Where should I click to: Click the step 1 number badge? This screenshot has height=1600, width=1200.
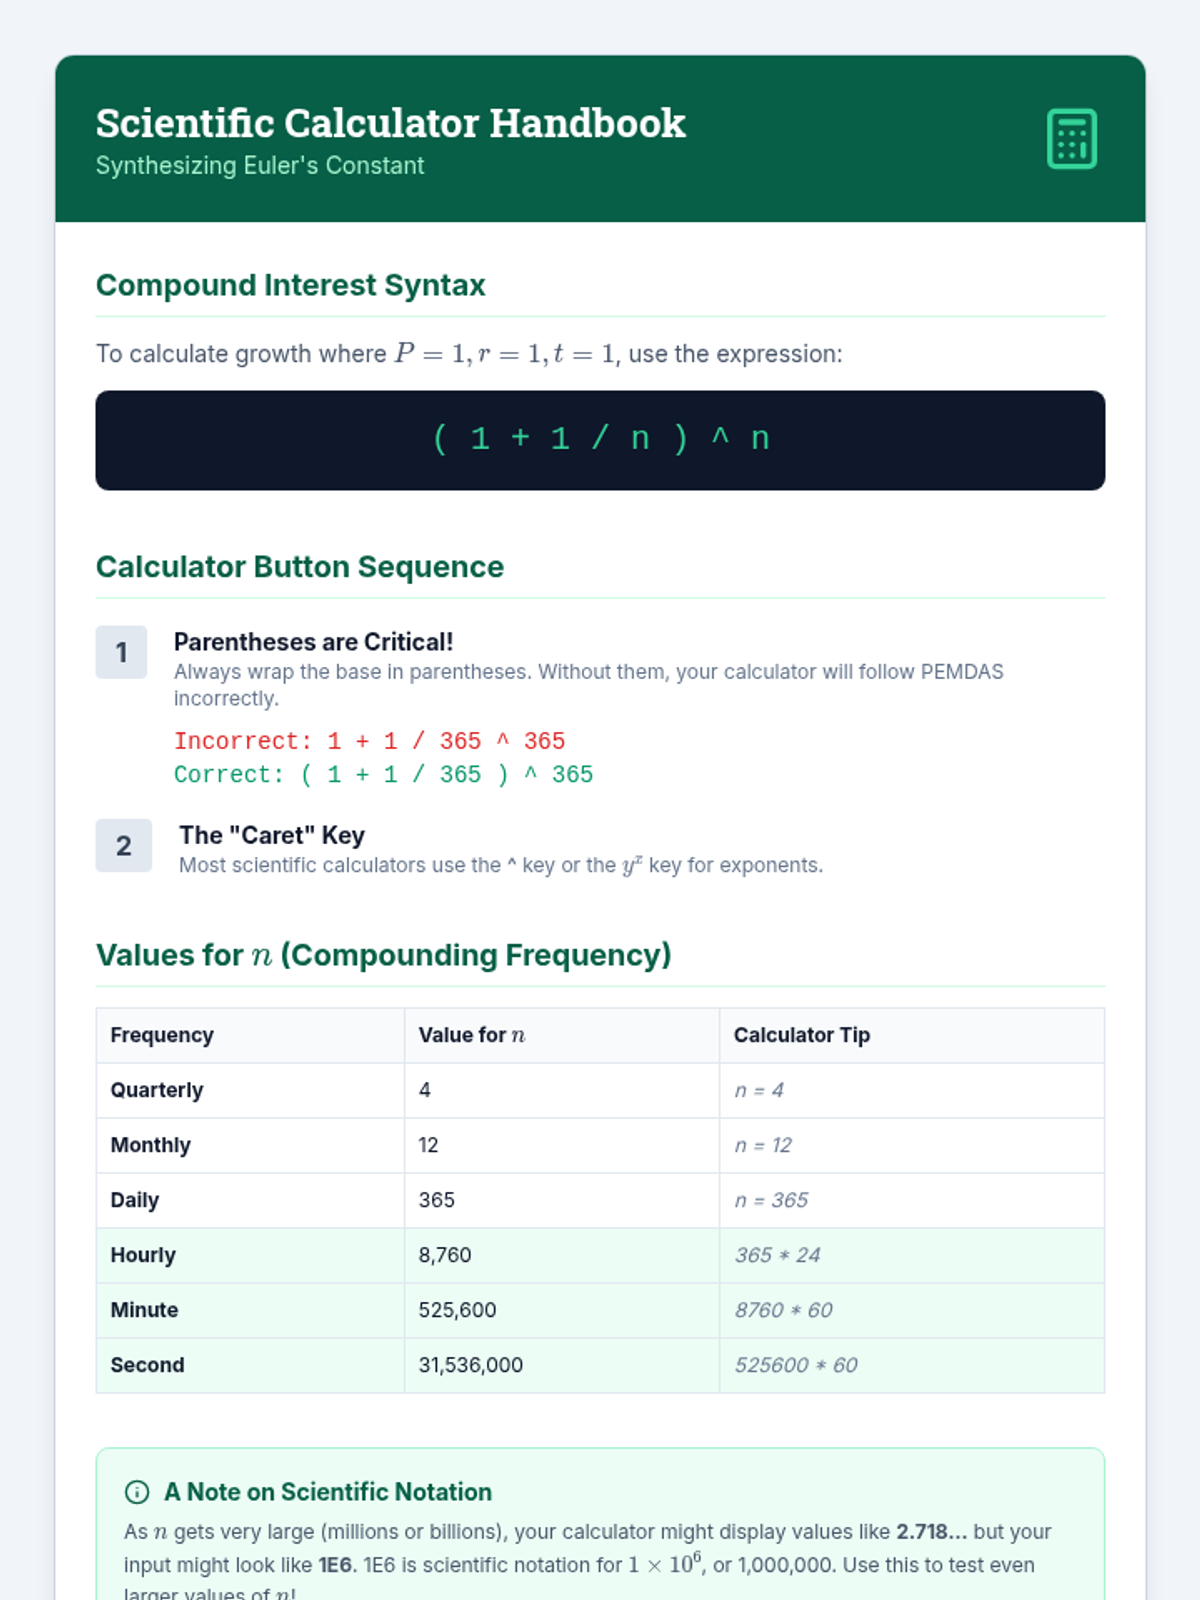point(121,652)
